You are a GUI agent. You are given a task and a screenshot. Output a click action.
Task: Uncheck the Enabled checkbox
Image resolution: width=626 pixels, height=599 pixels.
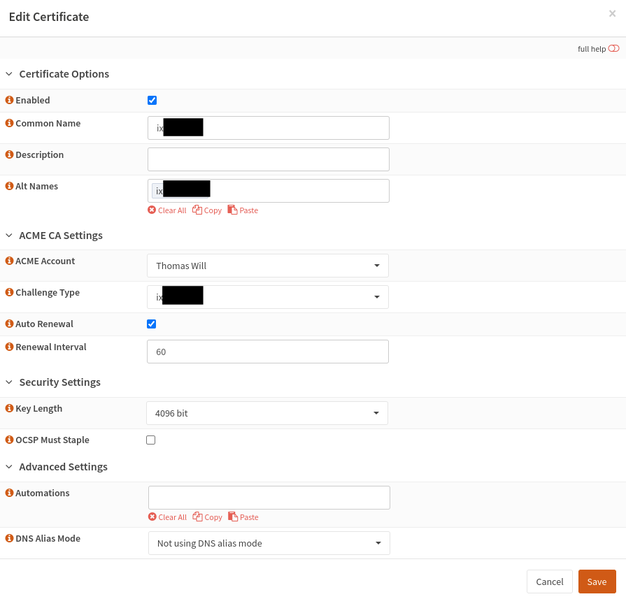tap(152, 101)
